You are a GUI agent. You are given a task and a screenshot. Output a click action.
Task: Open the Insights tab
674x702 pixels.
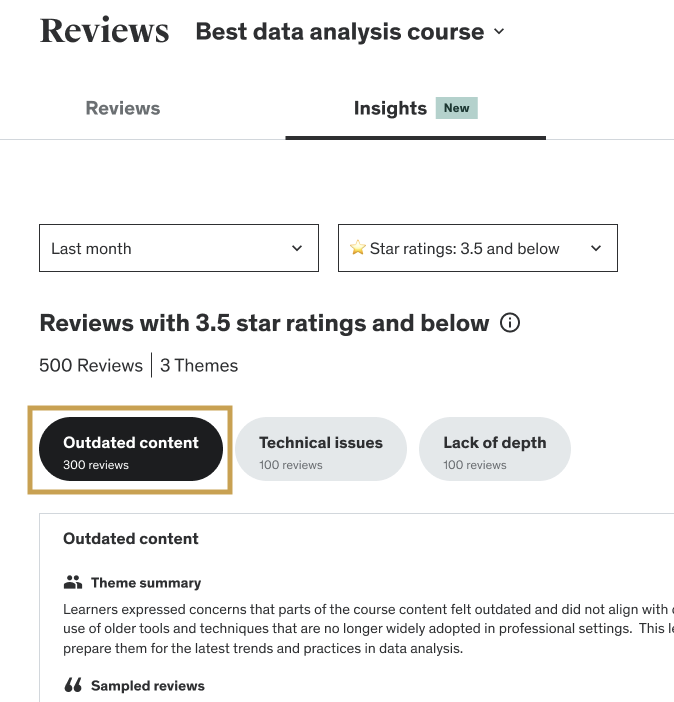coord(390,108)
